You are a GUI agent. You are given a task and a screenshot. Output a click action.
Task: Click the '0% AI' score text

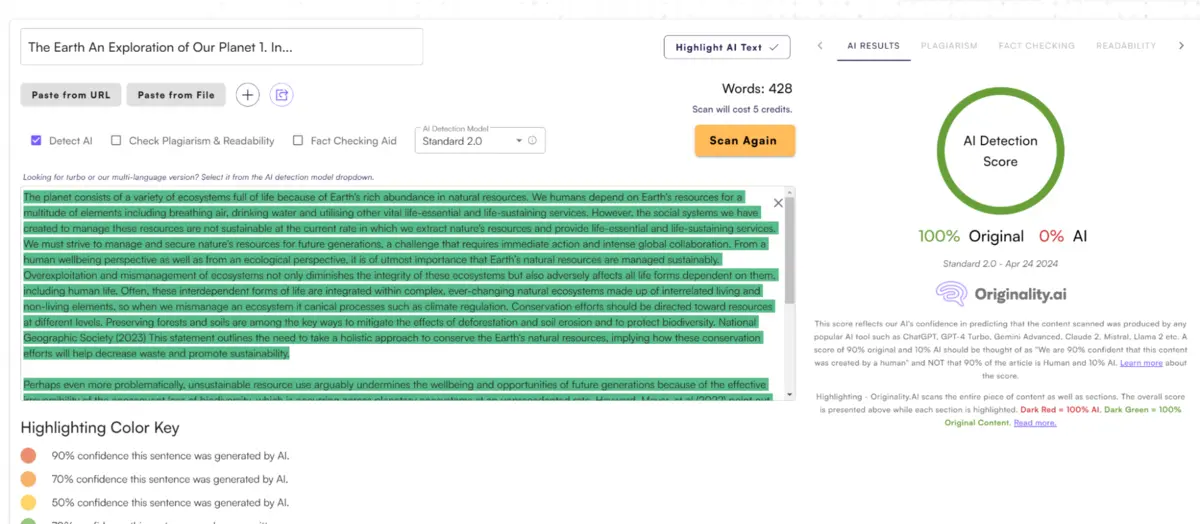(1063, 236)
